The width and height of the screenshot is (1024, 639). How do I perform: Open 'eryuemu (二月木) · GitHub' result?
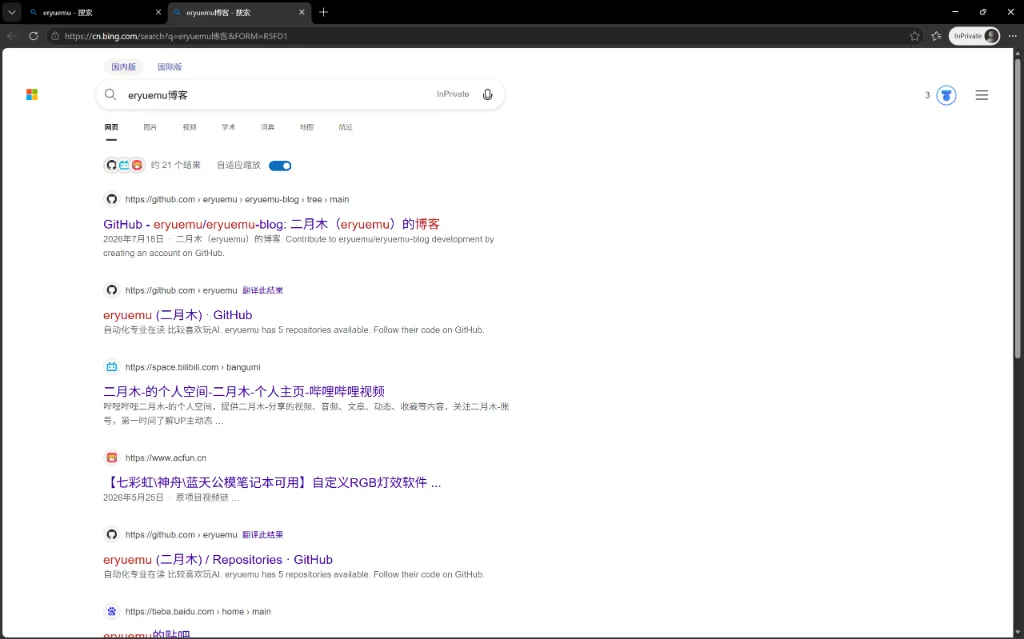pos(178,315)
